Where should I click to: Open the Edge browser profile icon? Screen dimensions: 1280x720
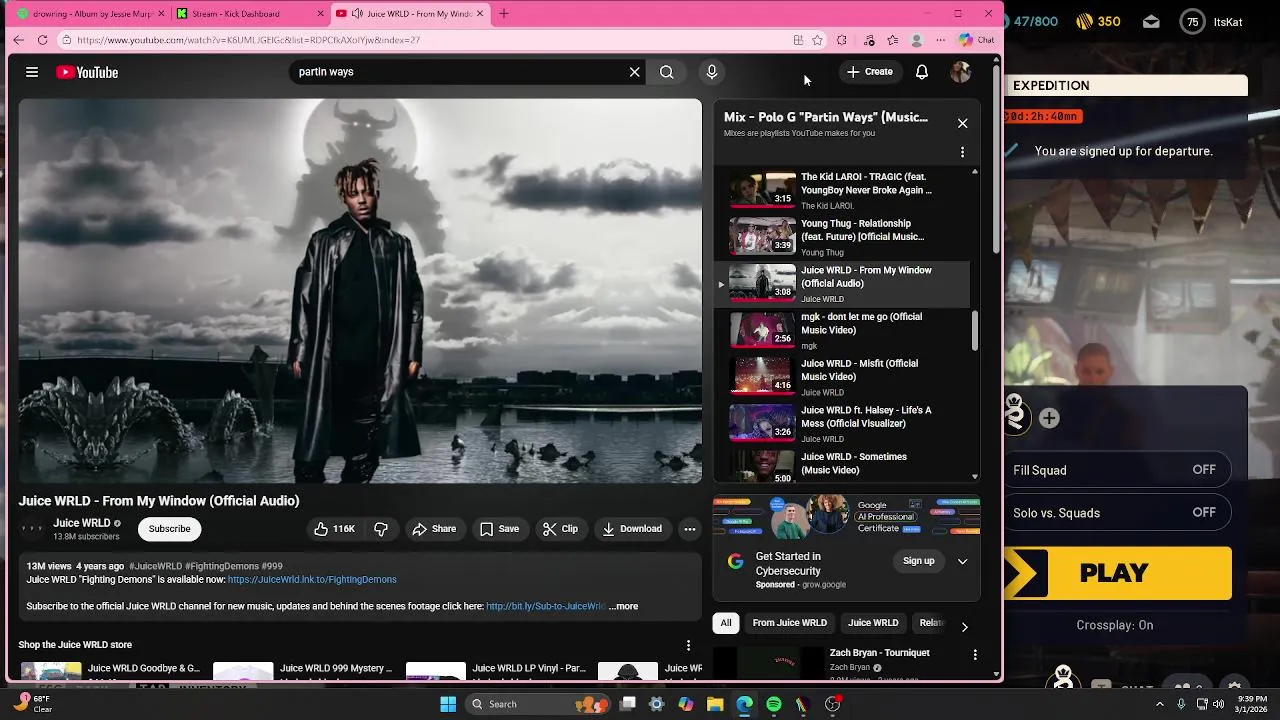916,40
